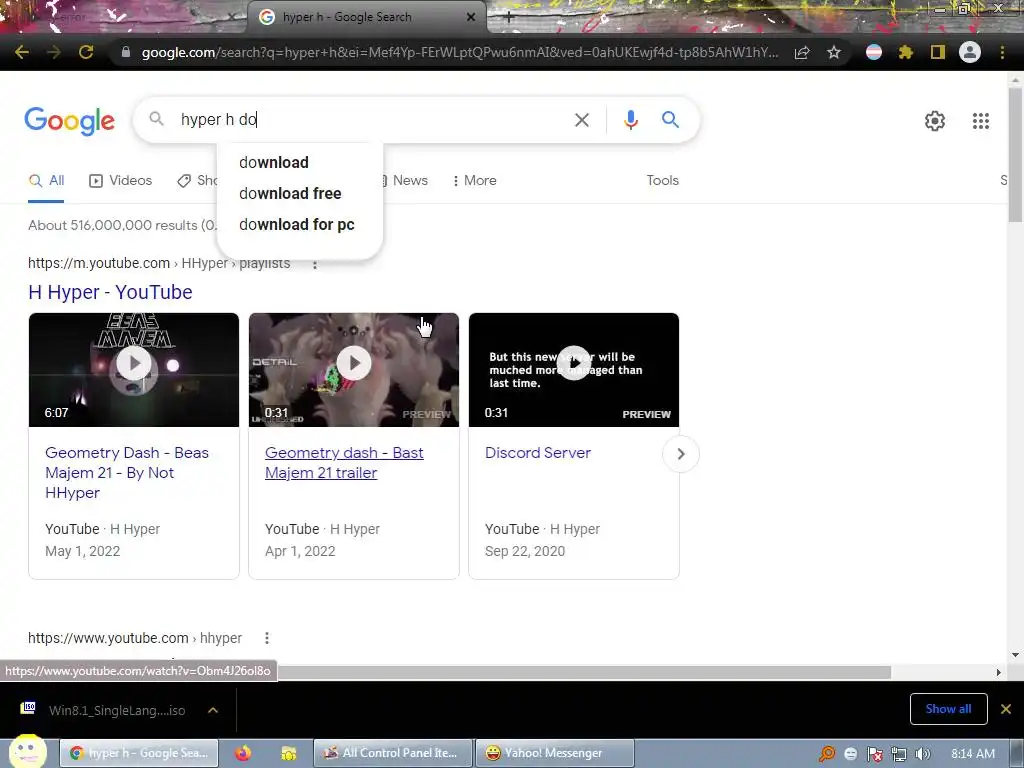Open Firefox from the taskbar
The width and height of the screenshot is (1024, 768).
(x=243, y=753)
